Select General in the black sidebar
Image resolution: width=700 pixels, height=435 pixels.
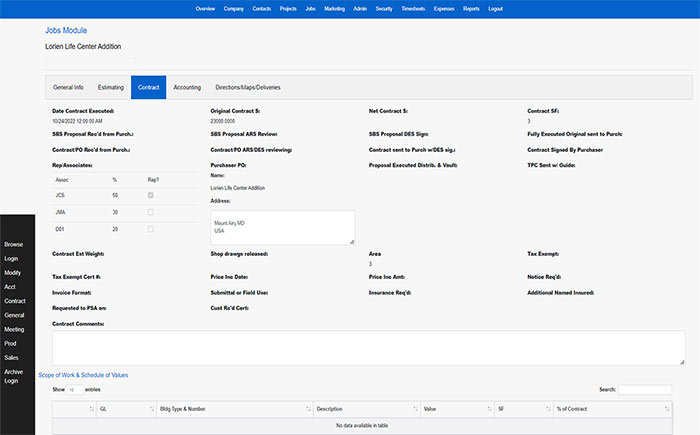click(14, 315)
